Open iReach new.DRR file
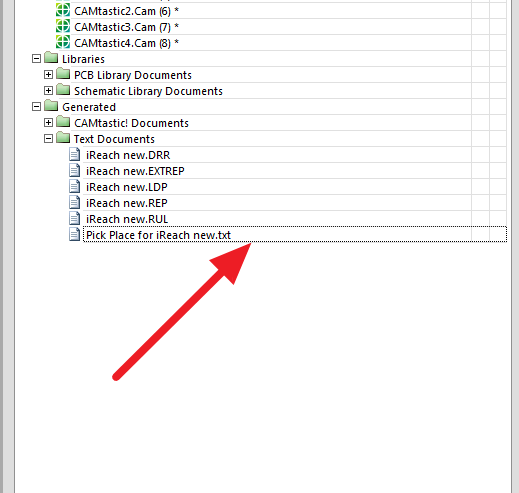 128,155
